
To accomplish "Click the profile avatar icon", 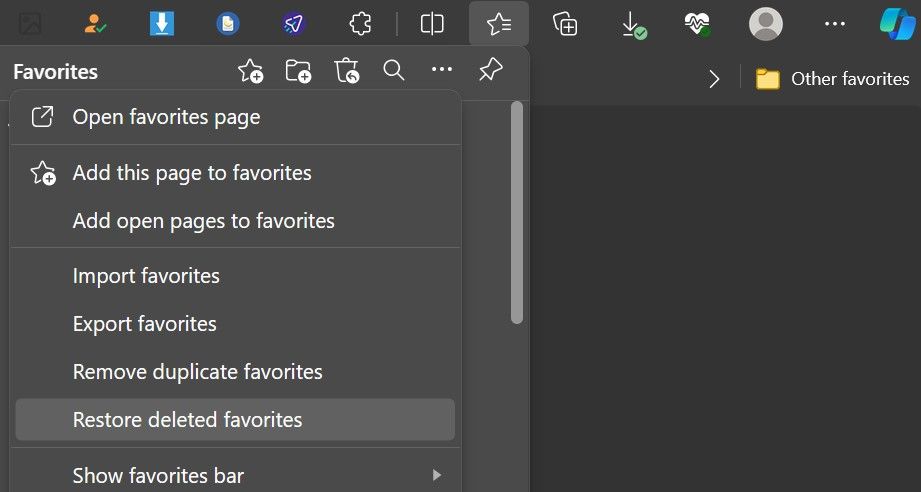I will [766, 24].
